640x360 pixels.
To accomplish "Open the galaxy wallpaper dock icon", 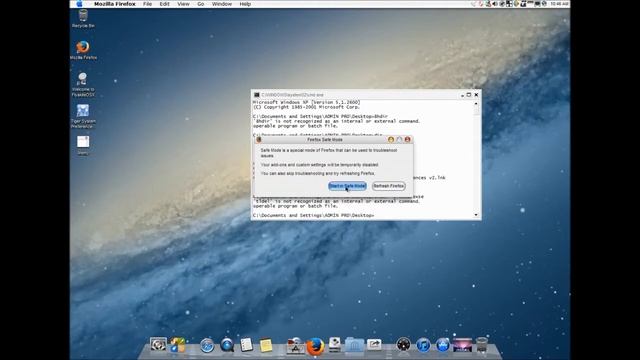I will tap(462, 345).
